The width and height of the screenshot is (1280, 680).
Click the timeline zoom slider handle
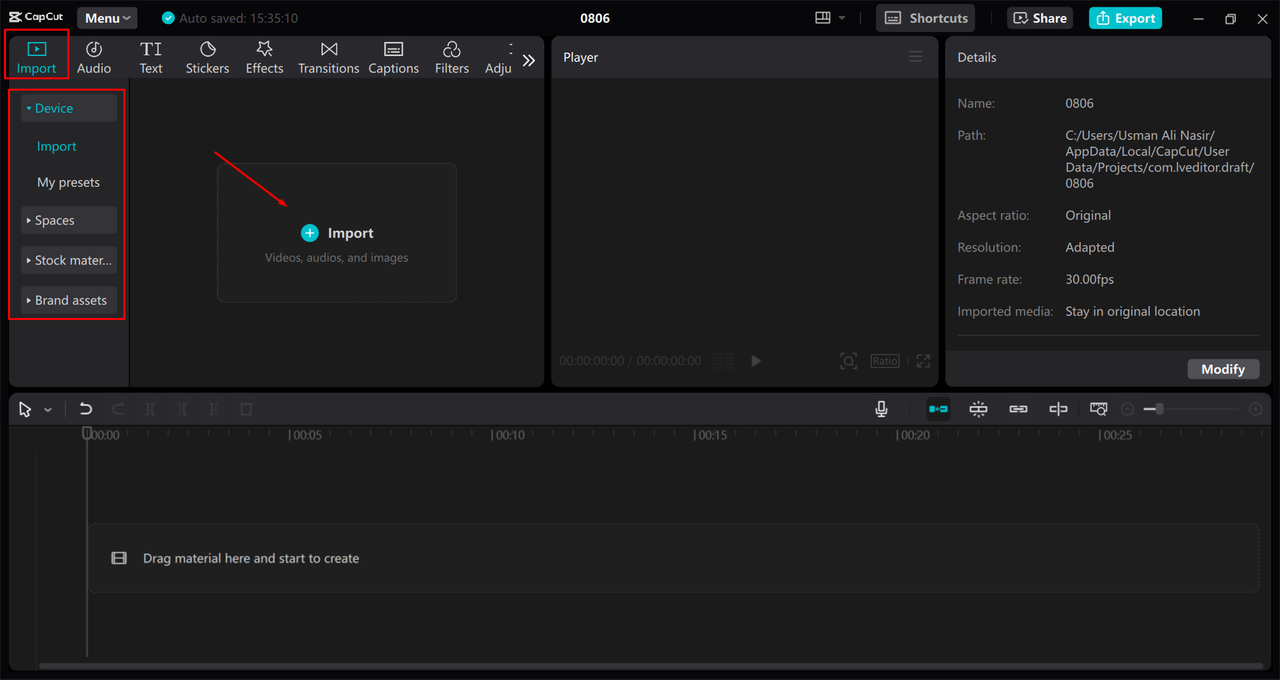point(1159,409)
